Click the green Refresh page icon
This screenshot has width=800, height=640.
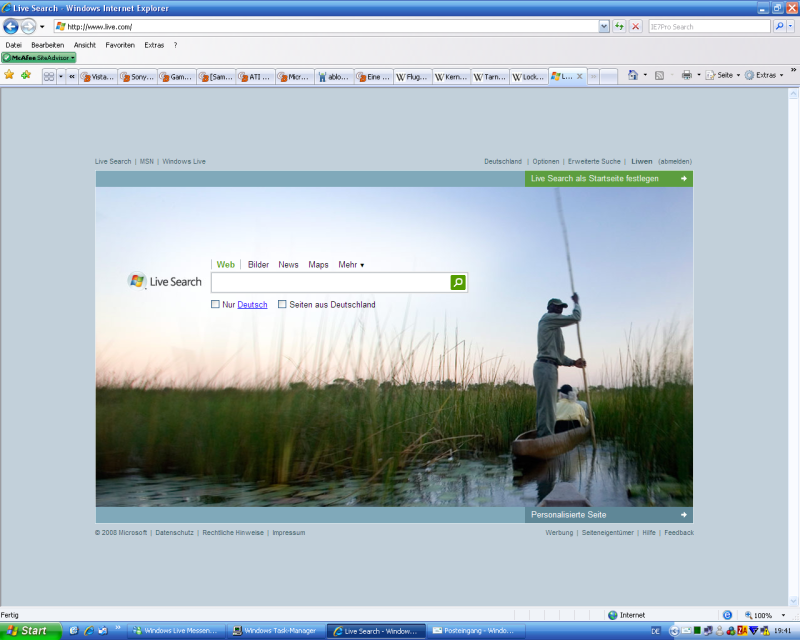pyautogui.click(x=619, y=27)
